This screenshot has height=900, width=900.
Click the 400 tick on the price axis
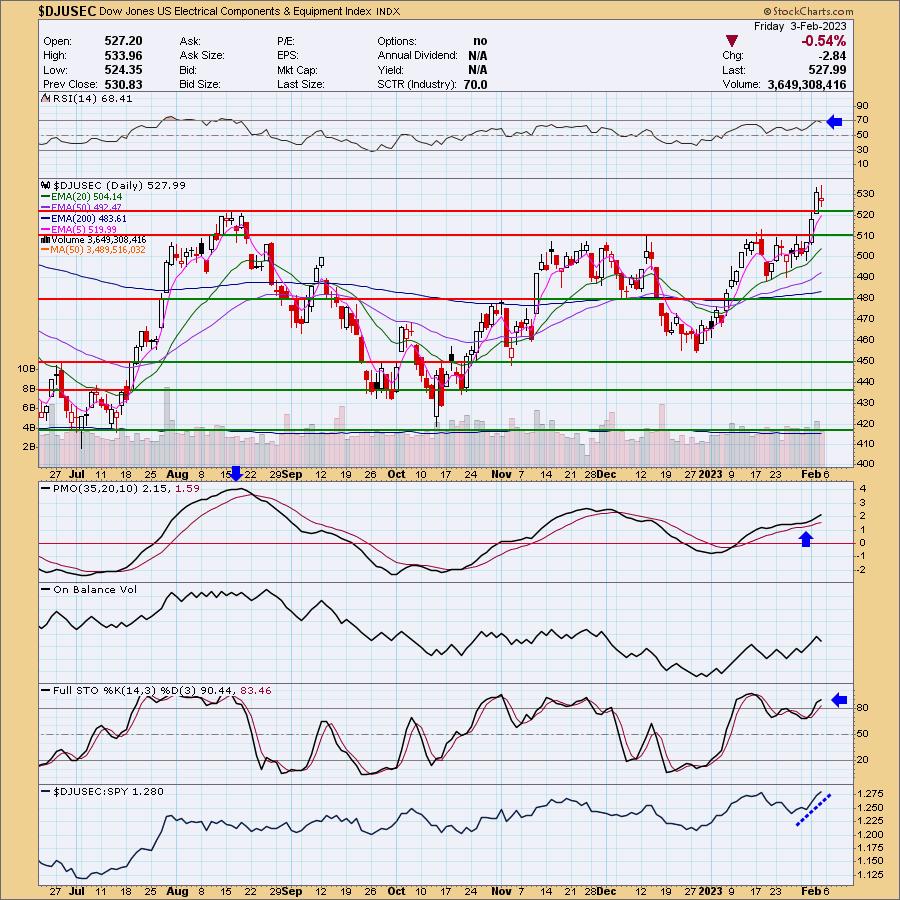866,464
